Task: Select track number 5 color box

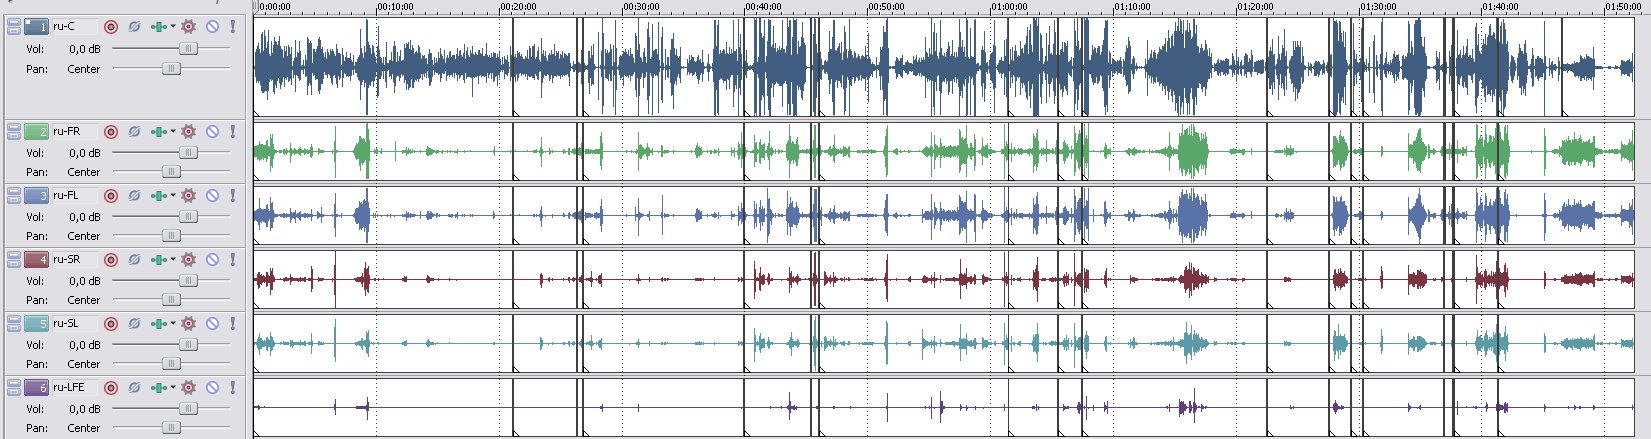Action: coord(36,323)
